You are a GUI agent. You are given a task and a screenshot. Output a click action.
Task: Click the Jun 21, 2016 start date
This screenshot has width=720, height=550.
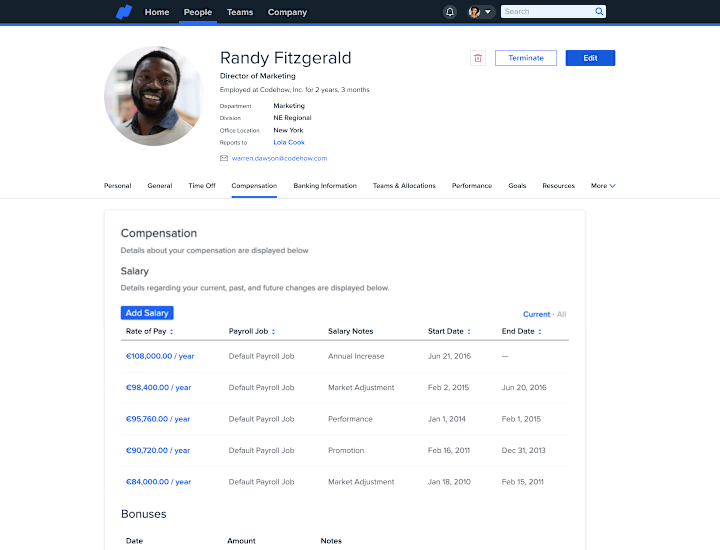pos(449,356)
